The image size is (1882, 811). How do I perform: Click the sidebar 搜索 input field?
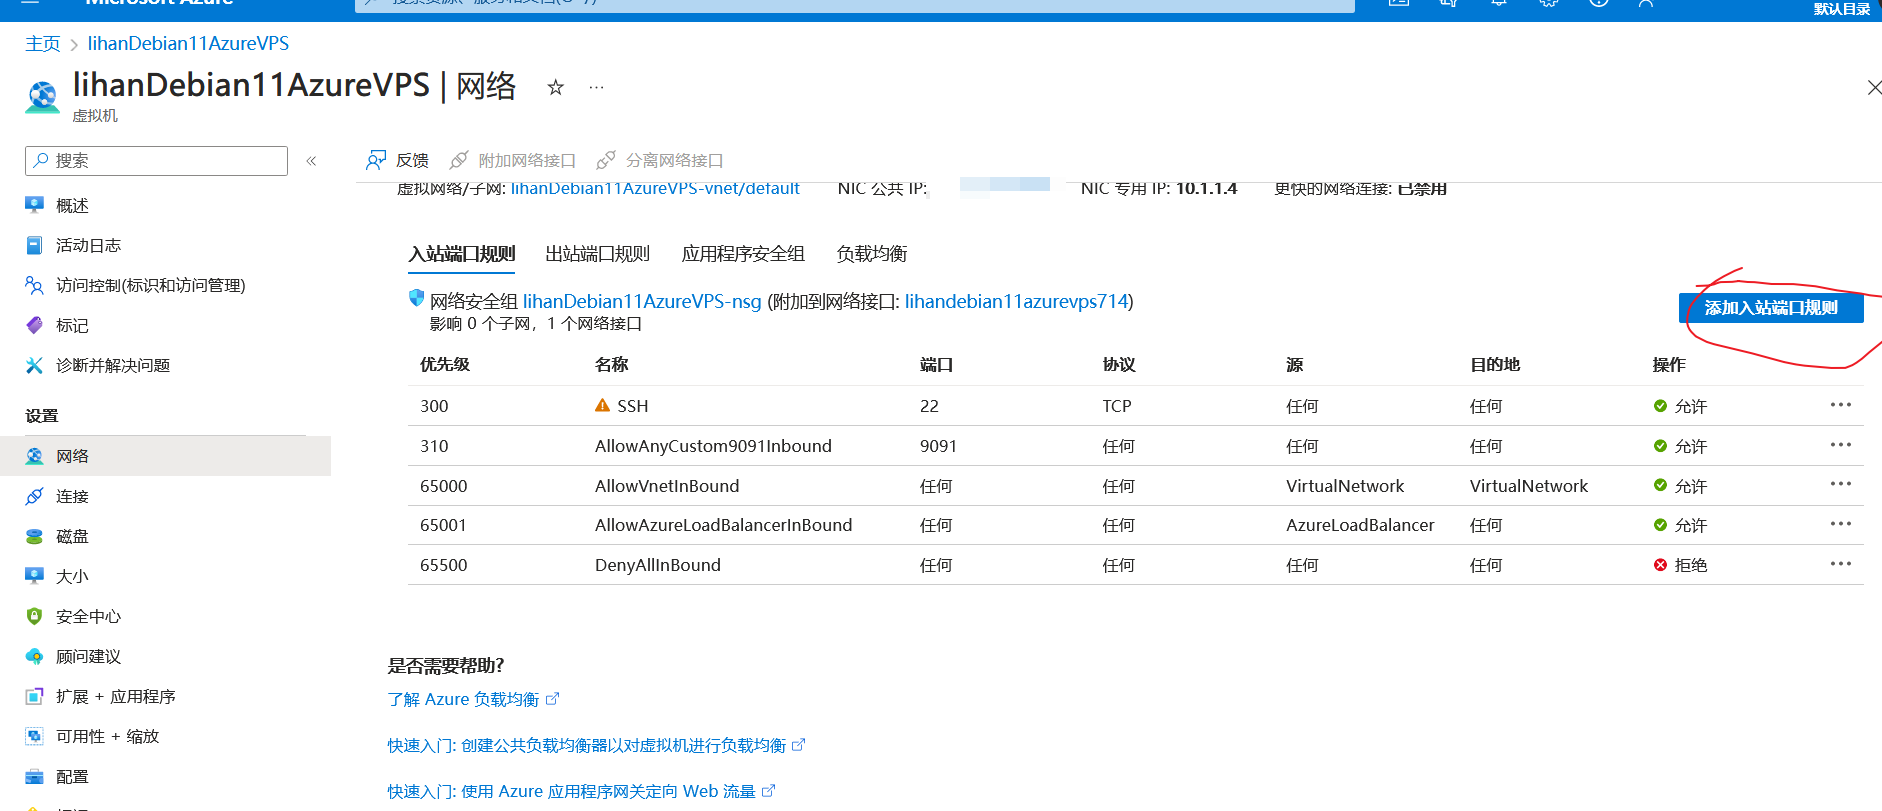point(156,160)
